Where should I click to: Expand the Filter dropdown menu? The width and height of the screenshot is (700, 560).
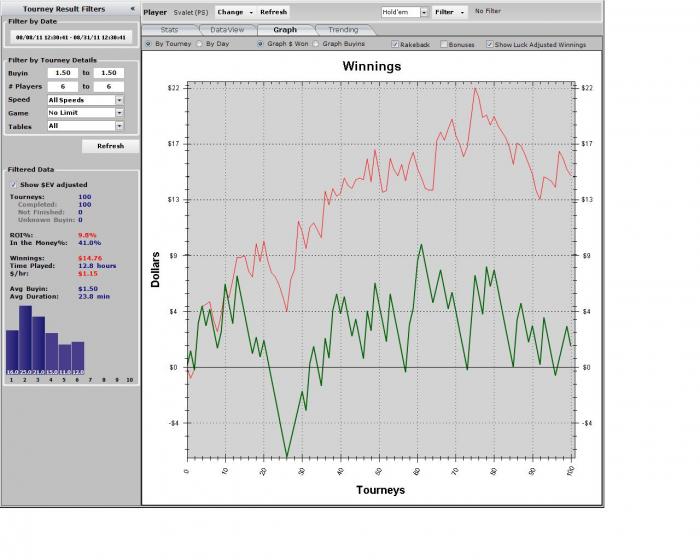pos(449,12)
